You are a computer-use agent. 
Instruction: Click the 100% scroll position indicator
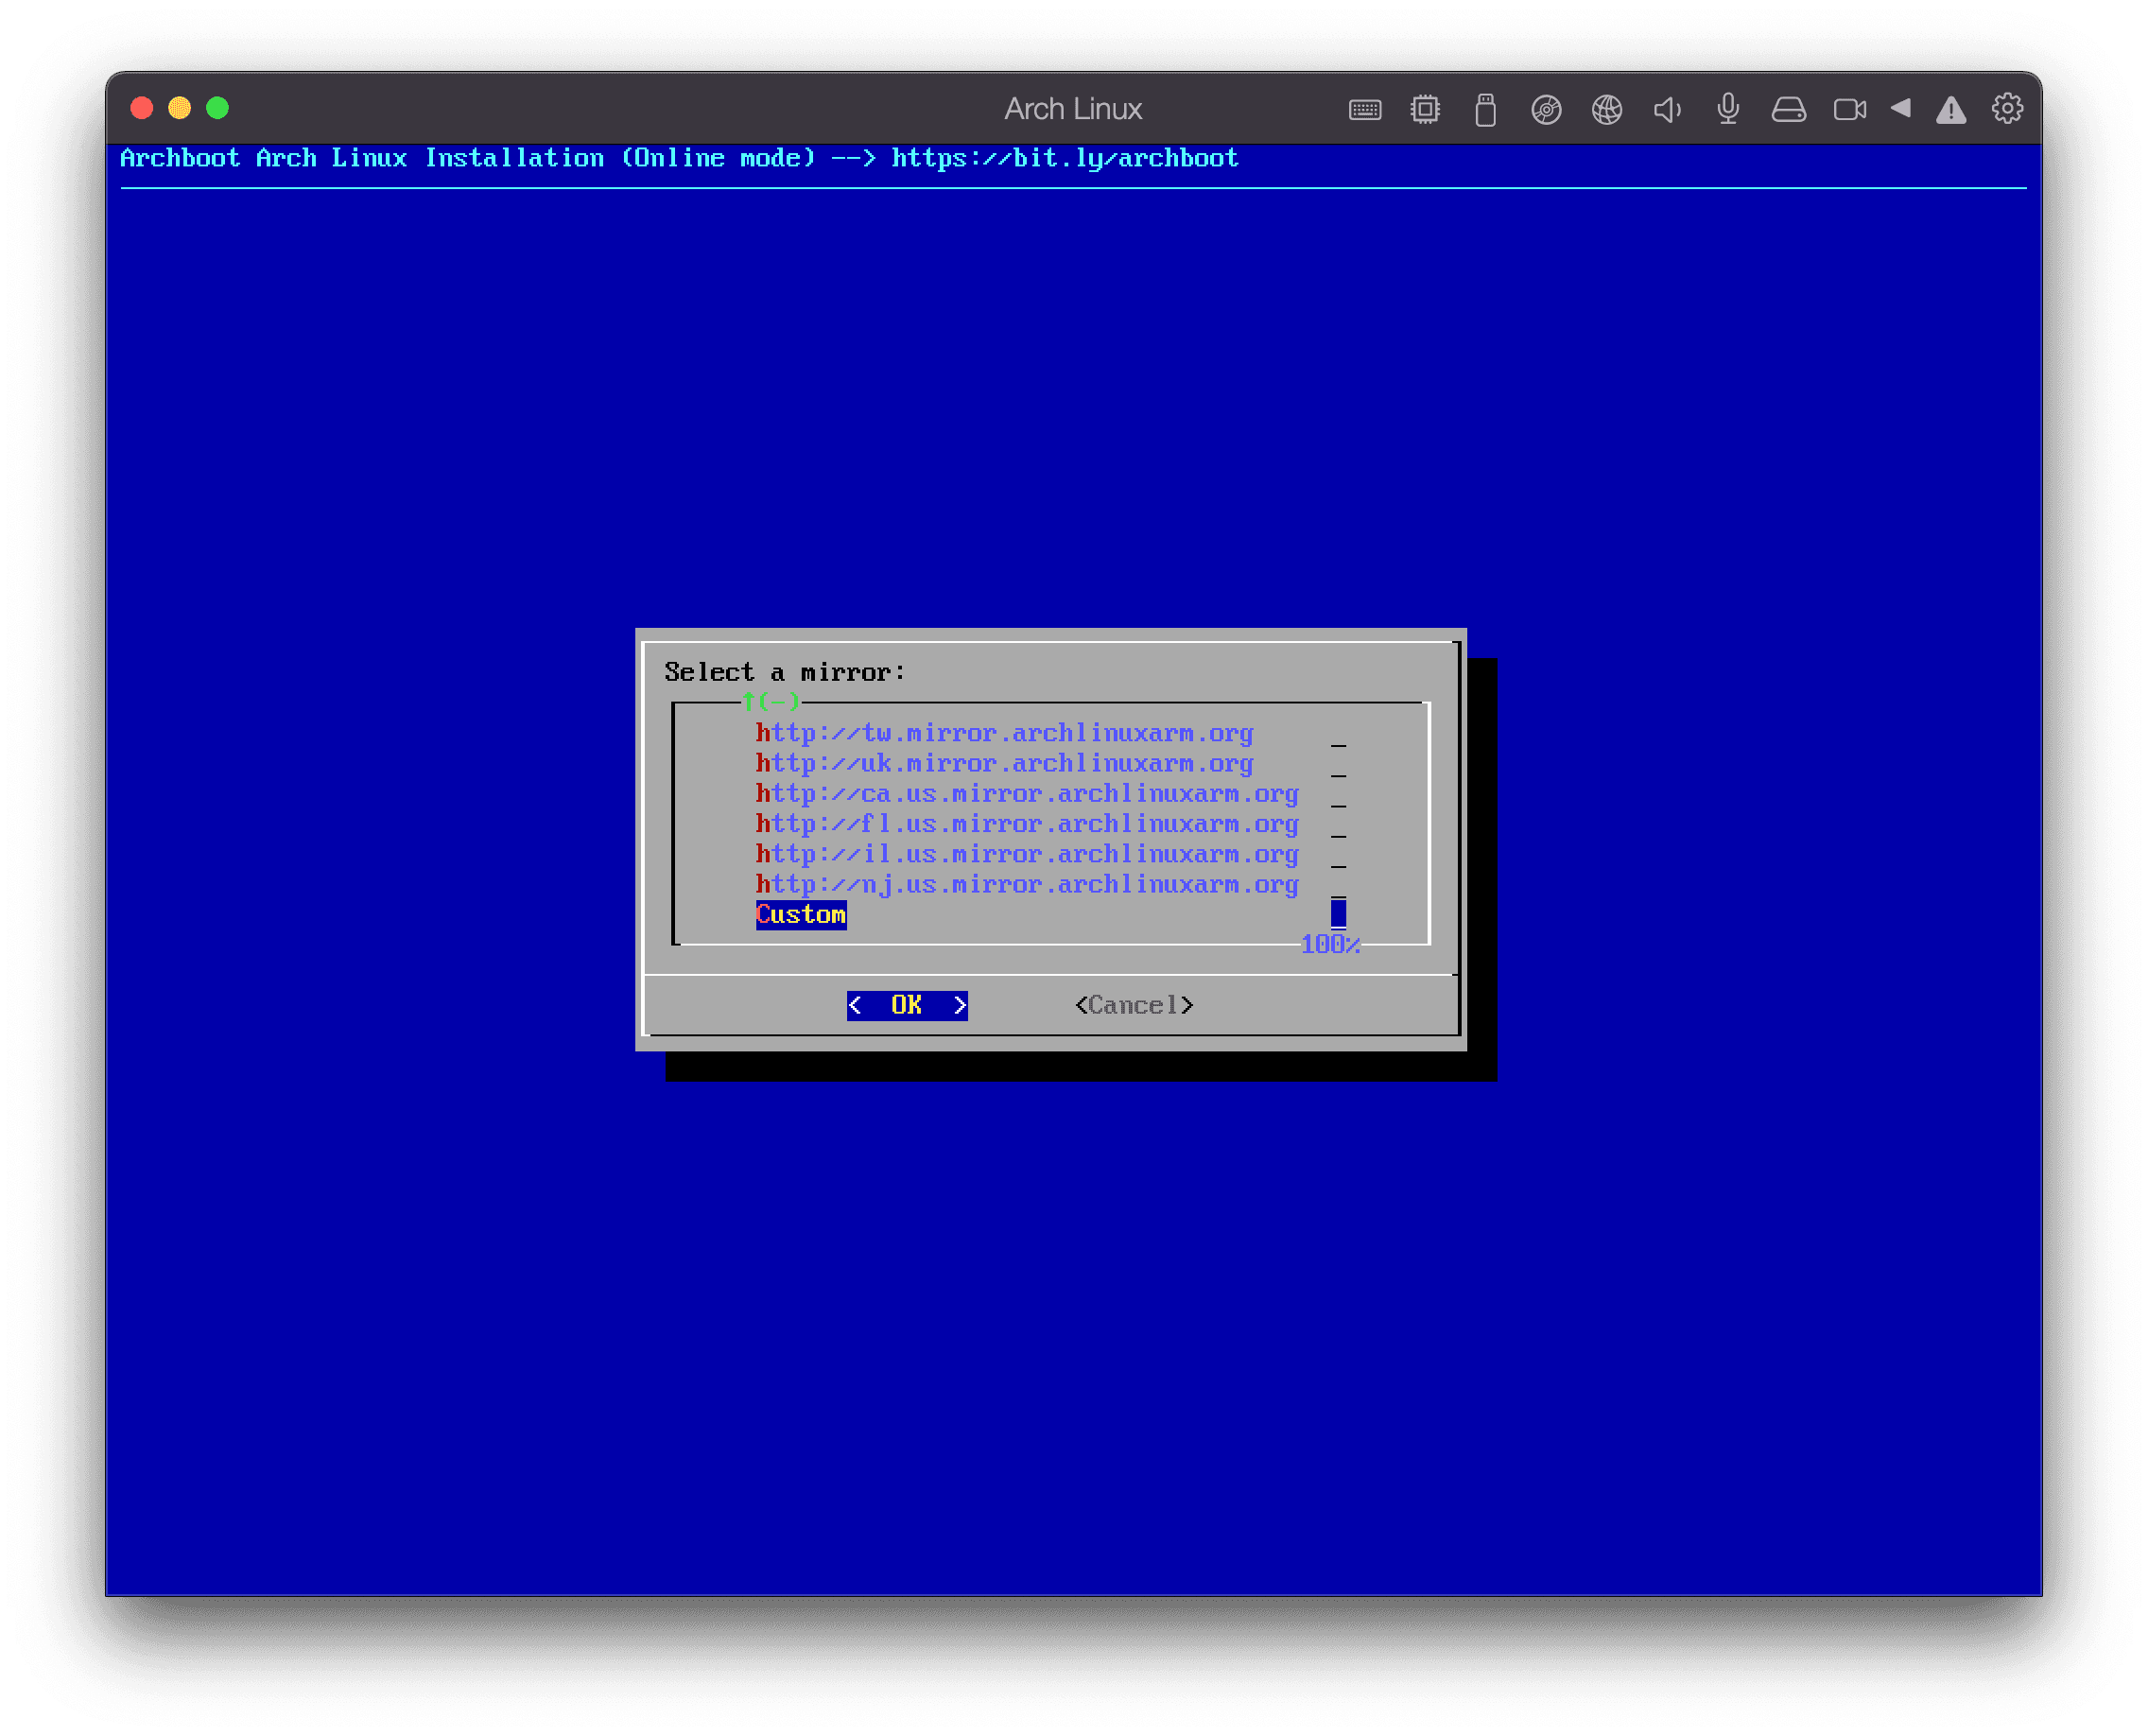click(1329, 944)
